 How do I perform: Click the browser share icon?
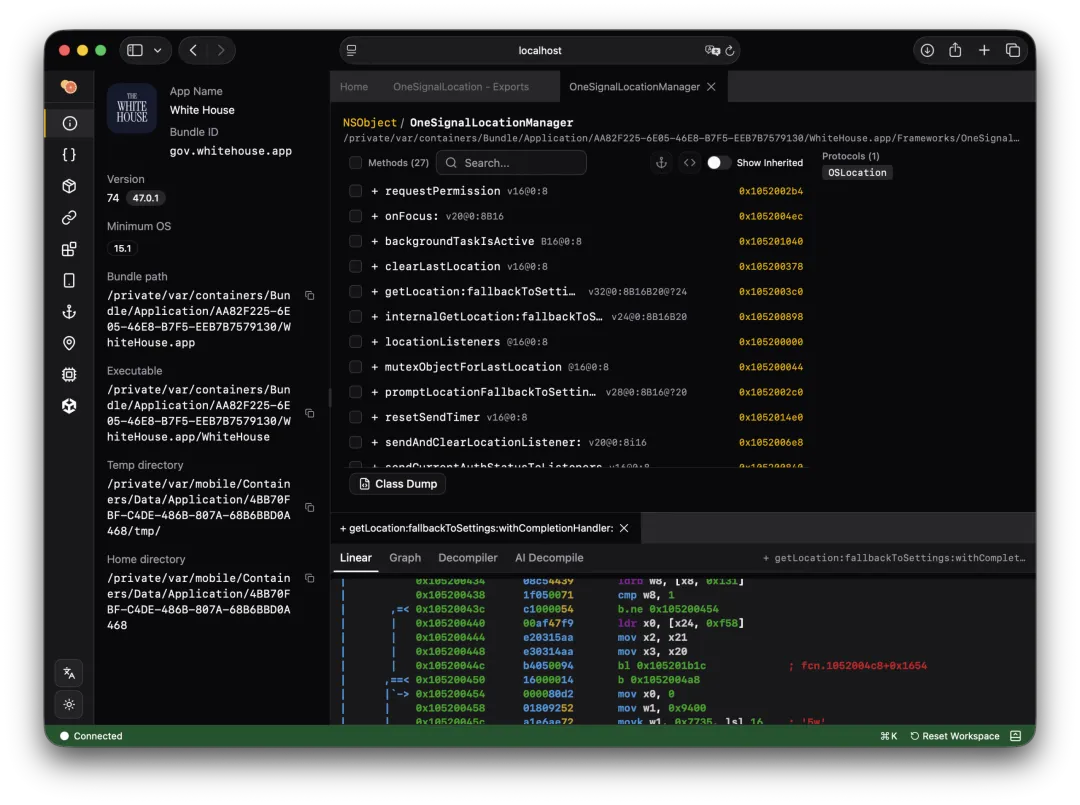tap(955, 50)
